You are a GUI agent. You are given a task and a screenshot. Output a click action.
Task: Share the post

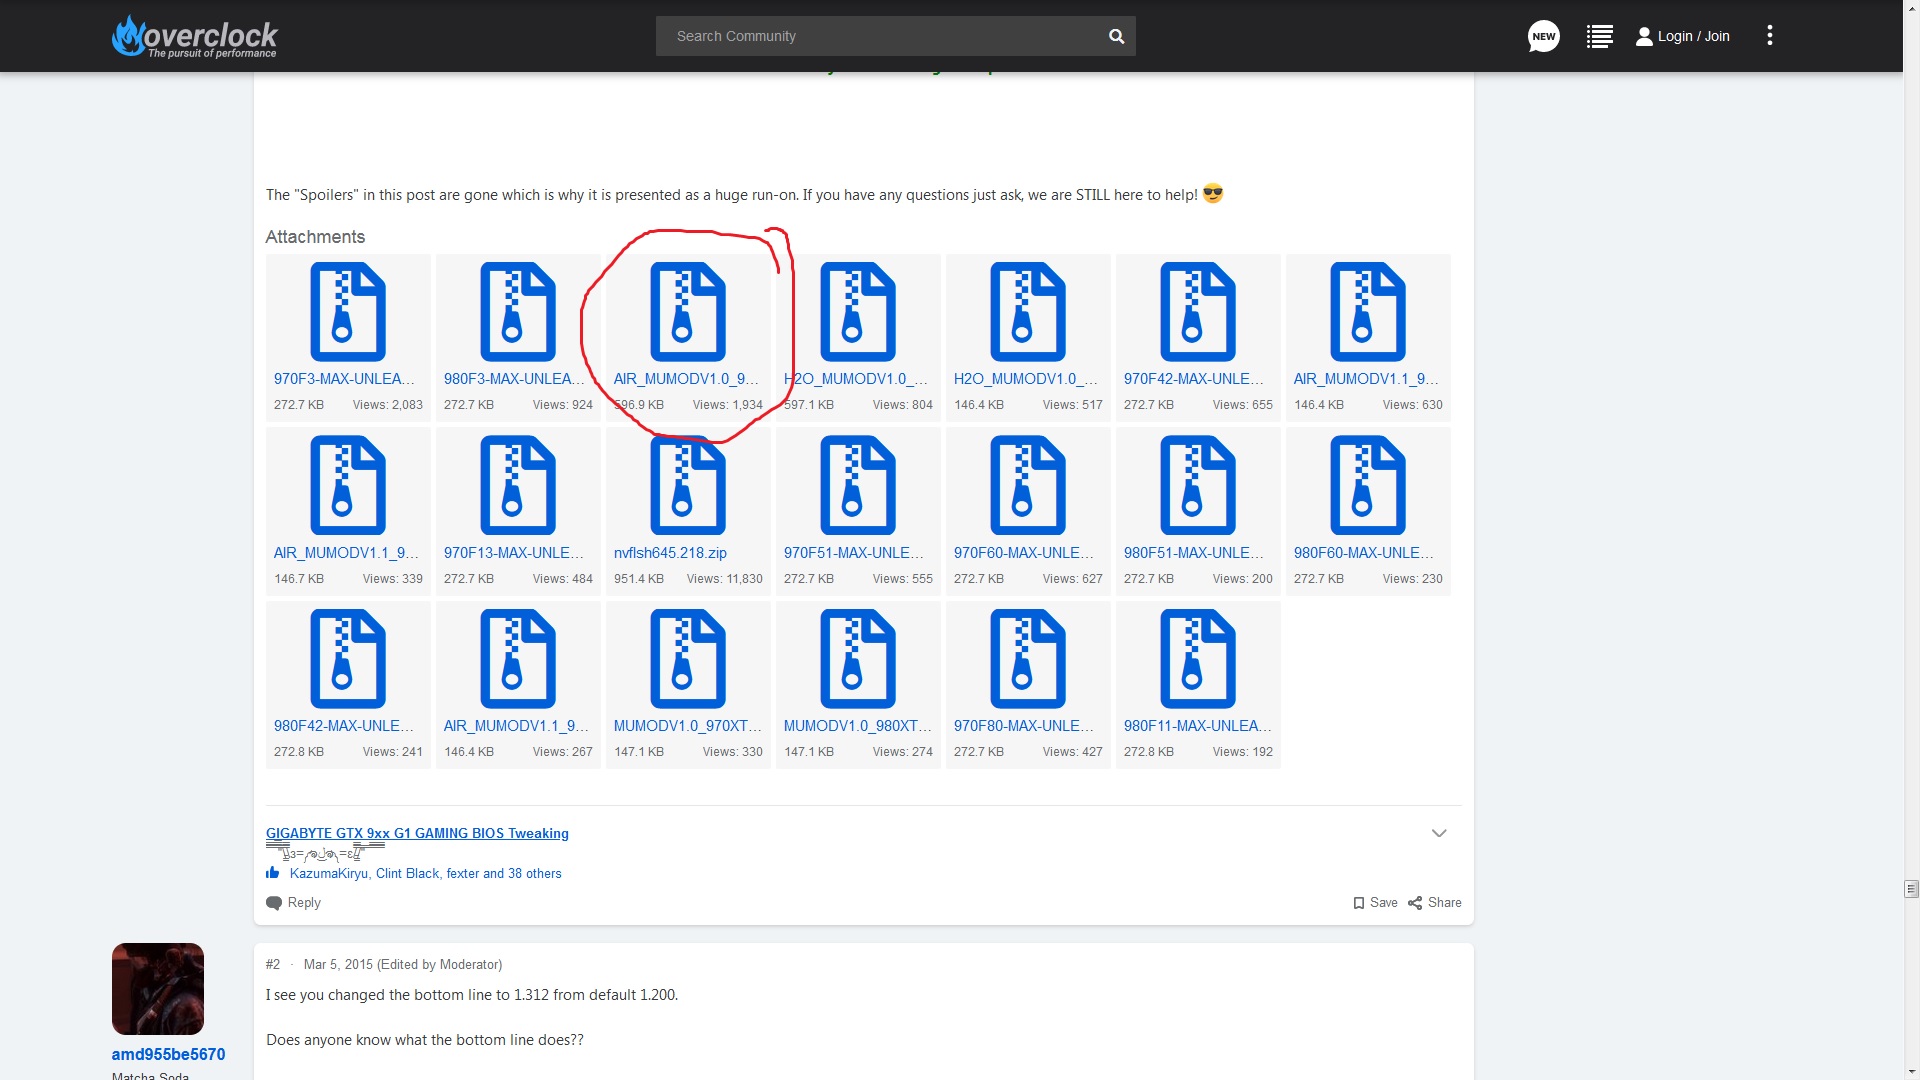click(1435, 902)
